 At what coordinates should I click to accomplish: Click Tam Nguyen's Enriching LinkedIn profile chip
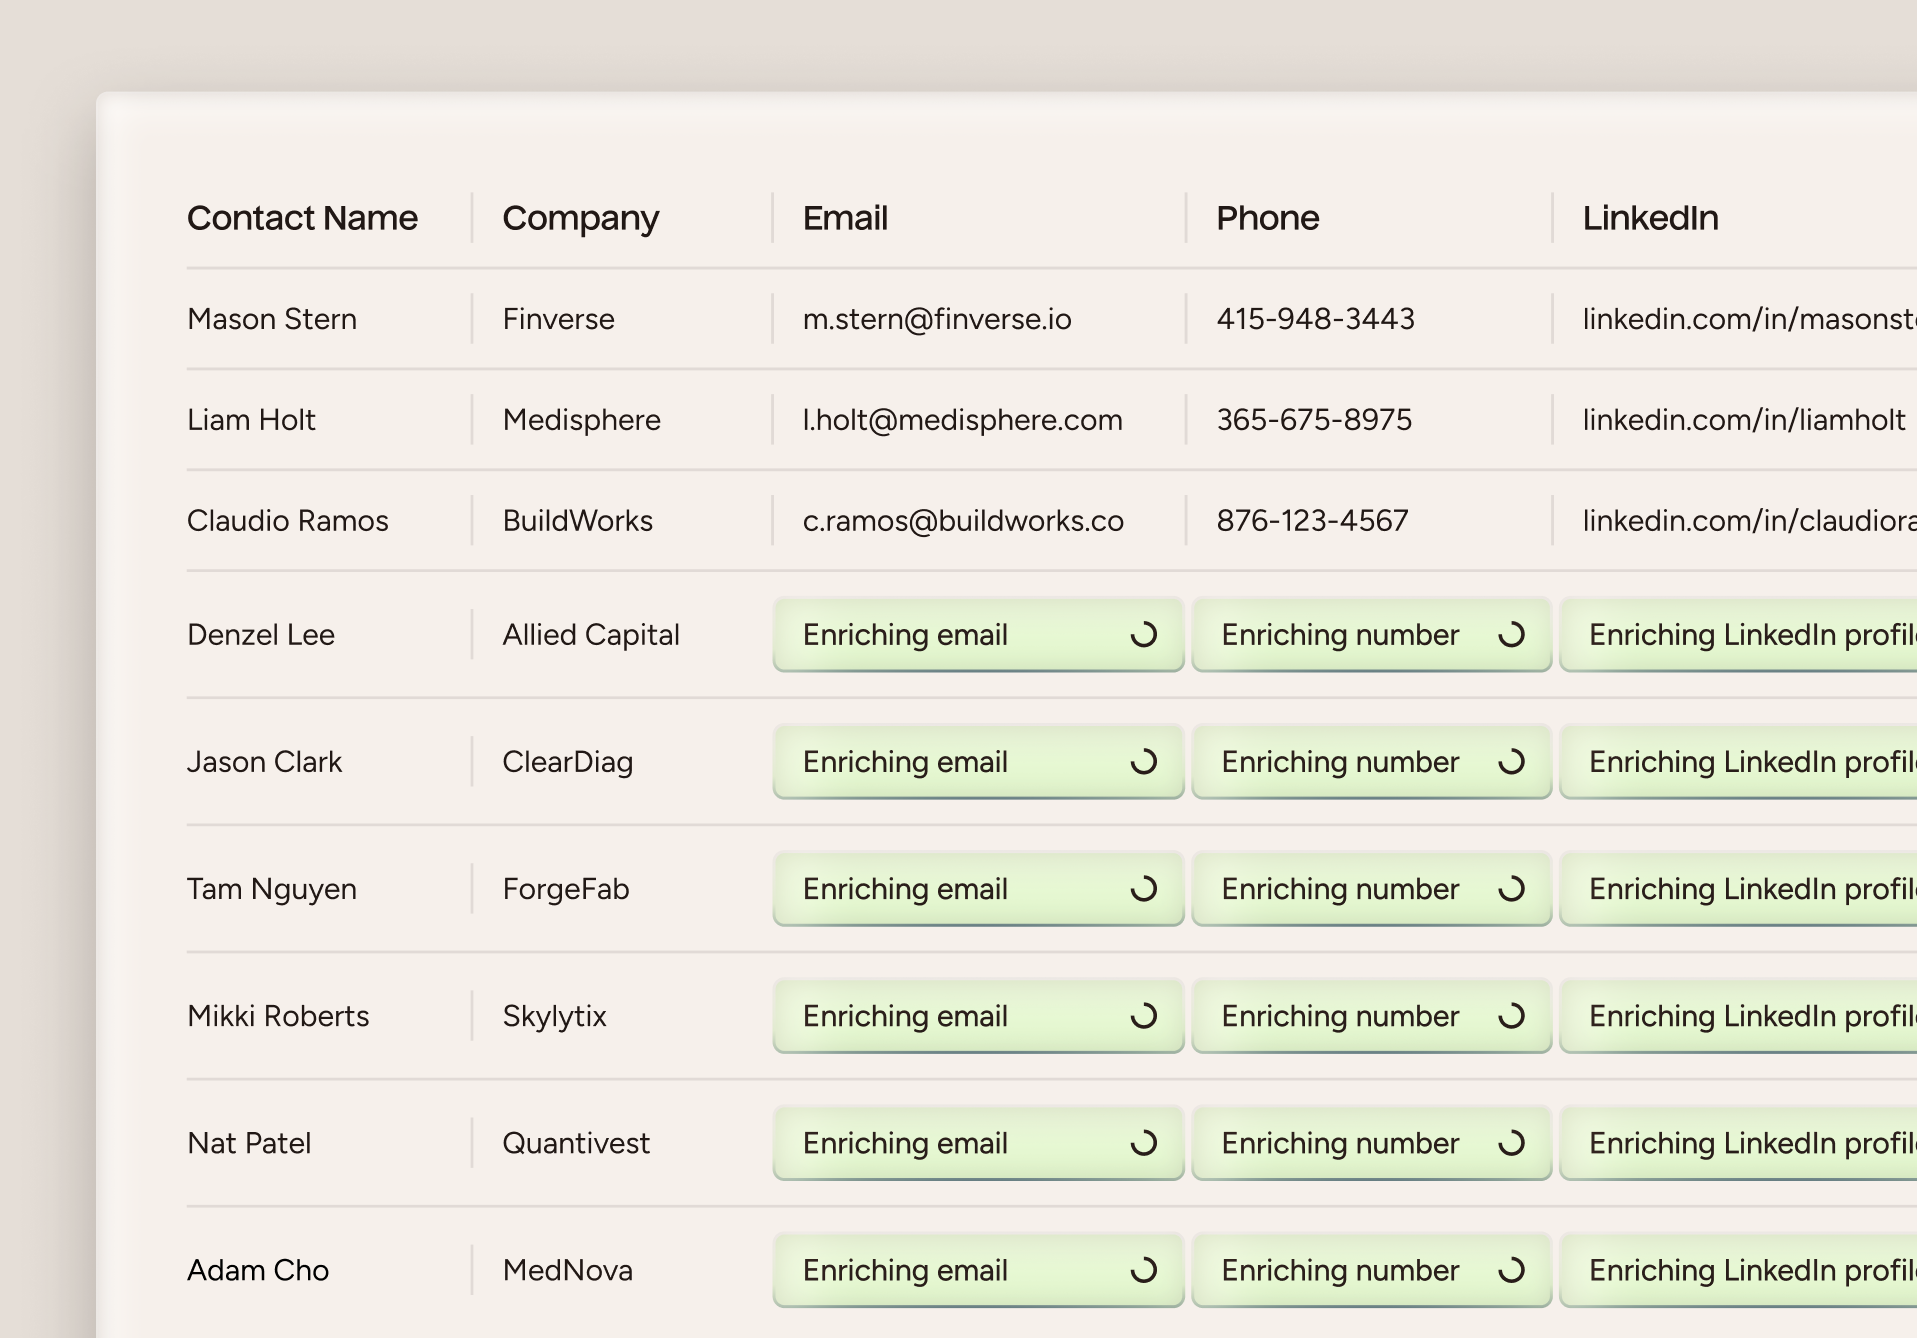tap(1739, 889)
